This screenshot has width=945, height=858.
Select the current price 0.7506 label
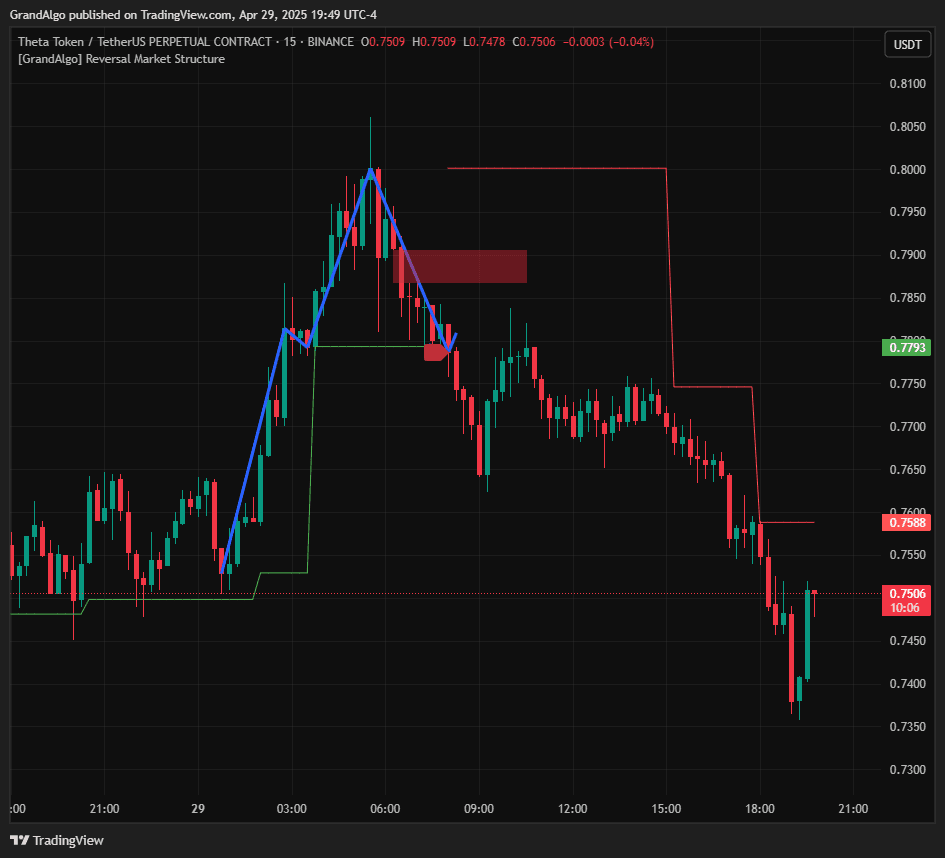(x=905, y=594)
